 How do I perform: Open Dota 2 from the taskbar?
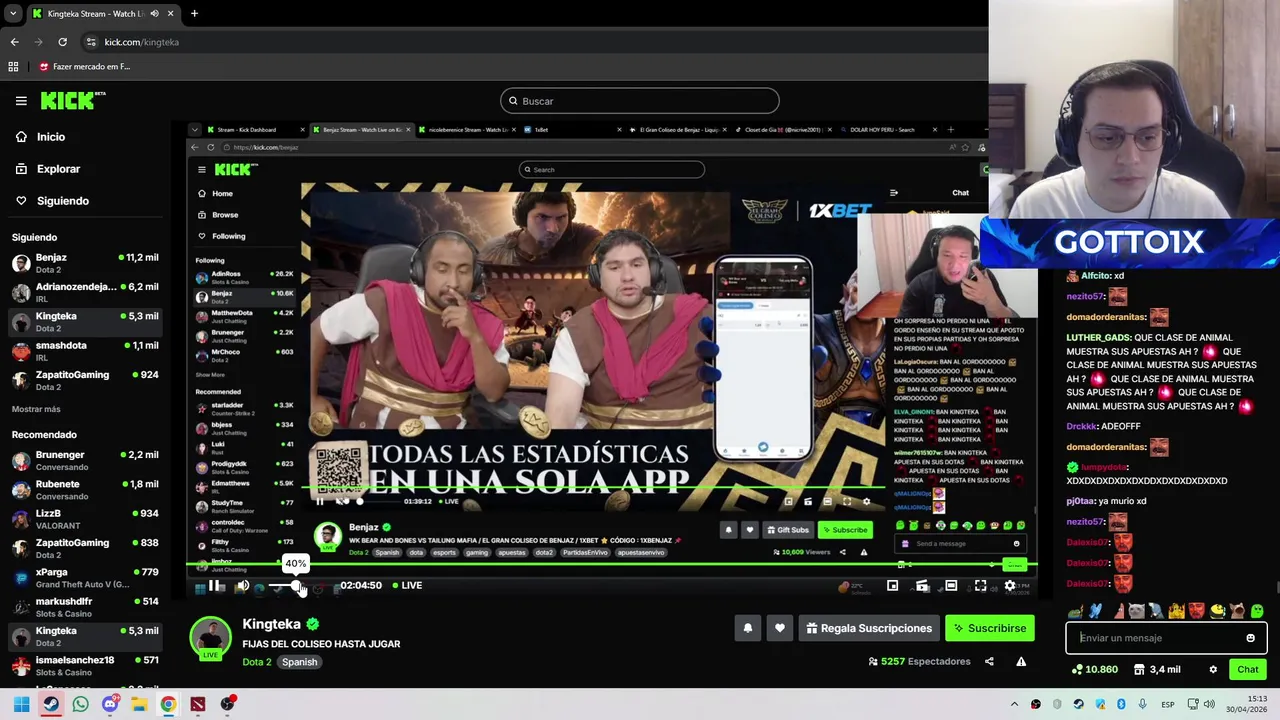(197, 704)
